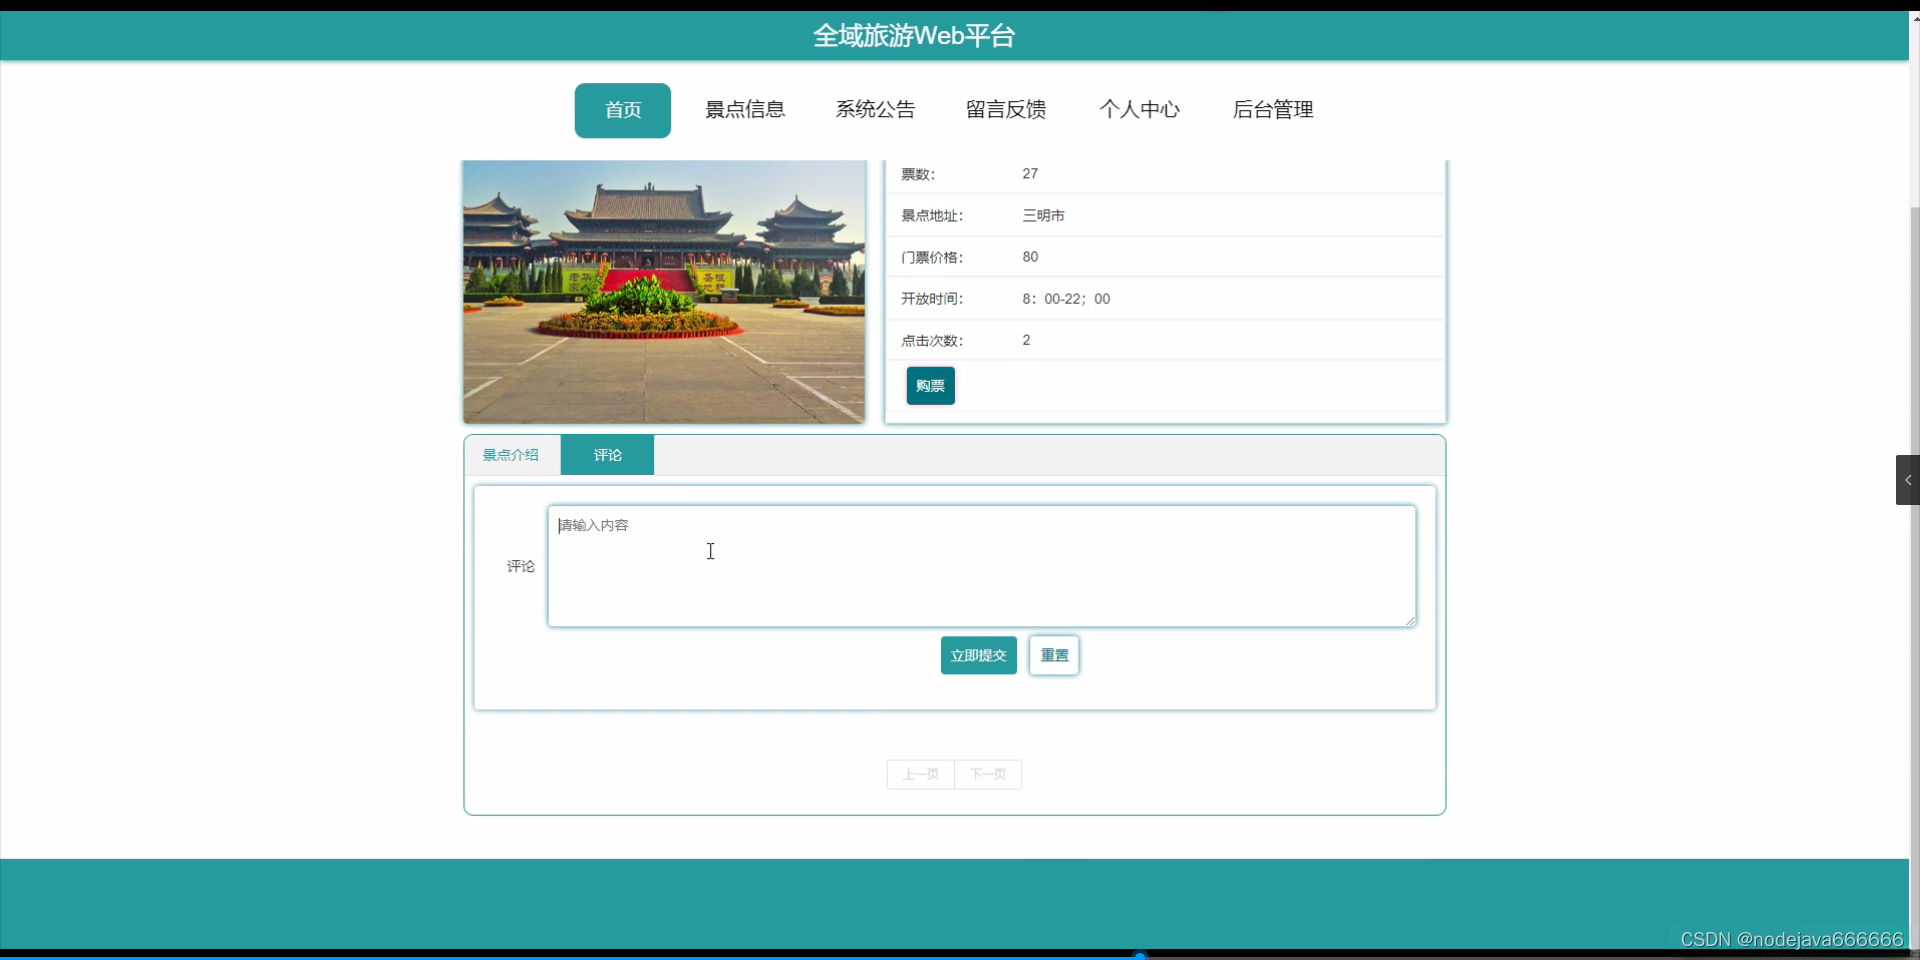The image size is (1920, 960).
Task: Go to previous page with 上一页
Action: 920,775
